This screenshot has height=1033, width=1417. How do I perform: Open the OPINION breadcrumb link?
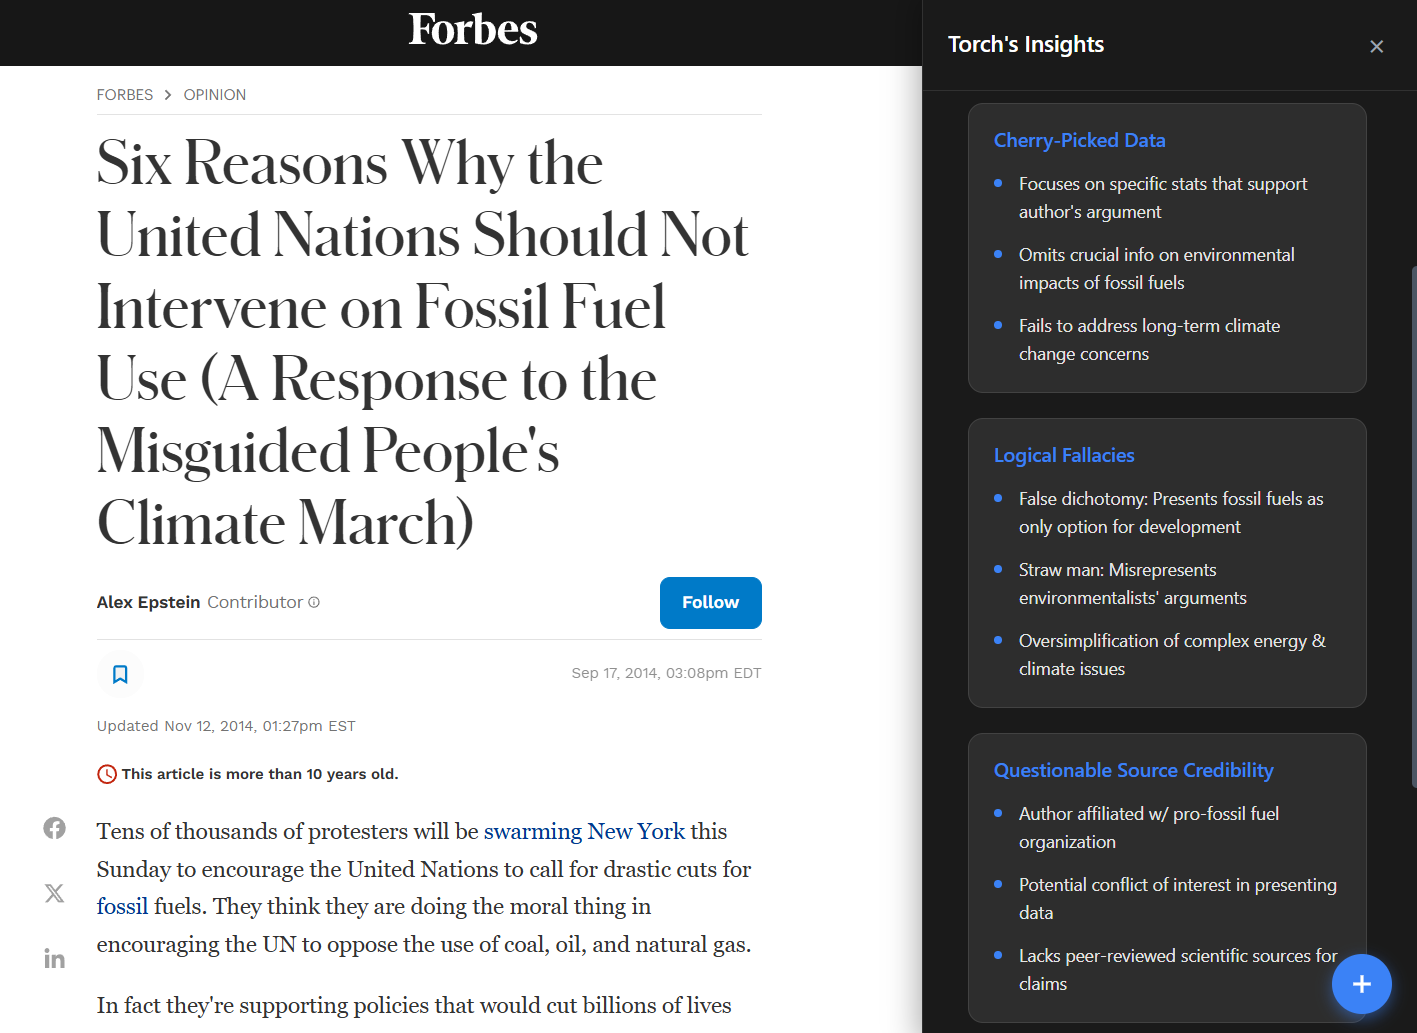(x=214, y=95)
